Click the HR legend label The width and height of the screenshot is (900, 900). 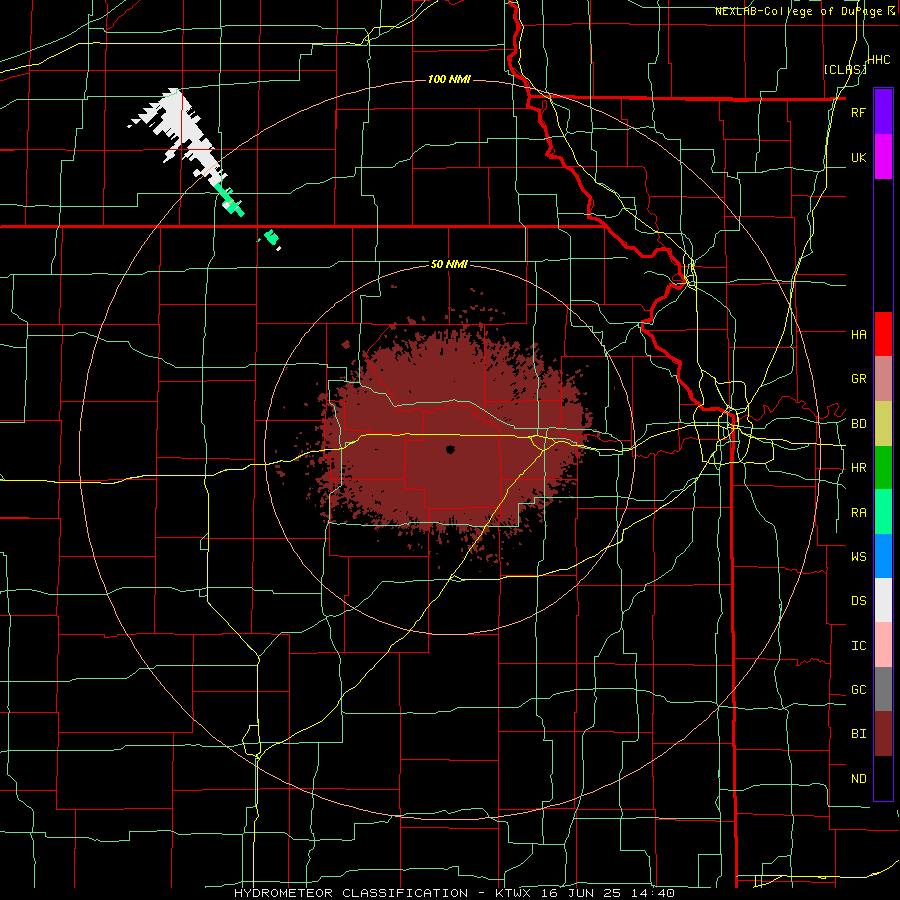pos(859,468)
